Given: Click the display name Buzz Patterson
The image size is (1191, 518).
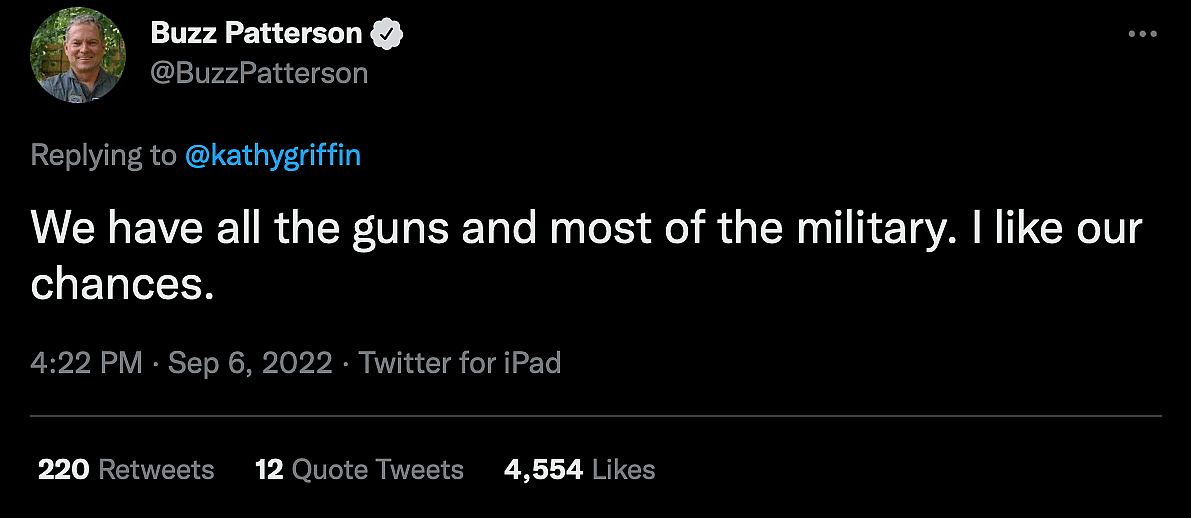Looking at the screenshot, I should pos(256,33).
